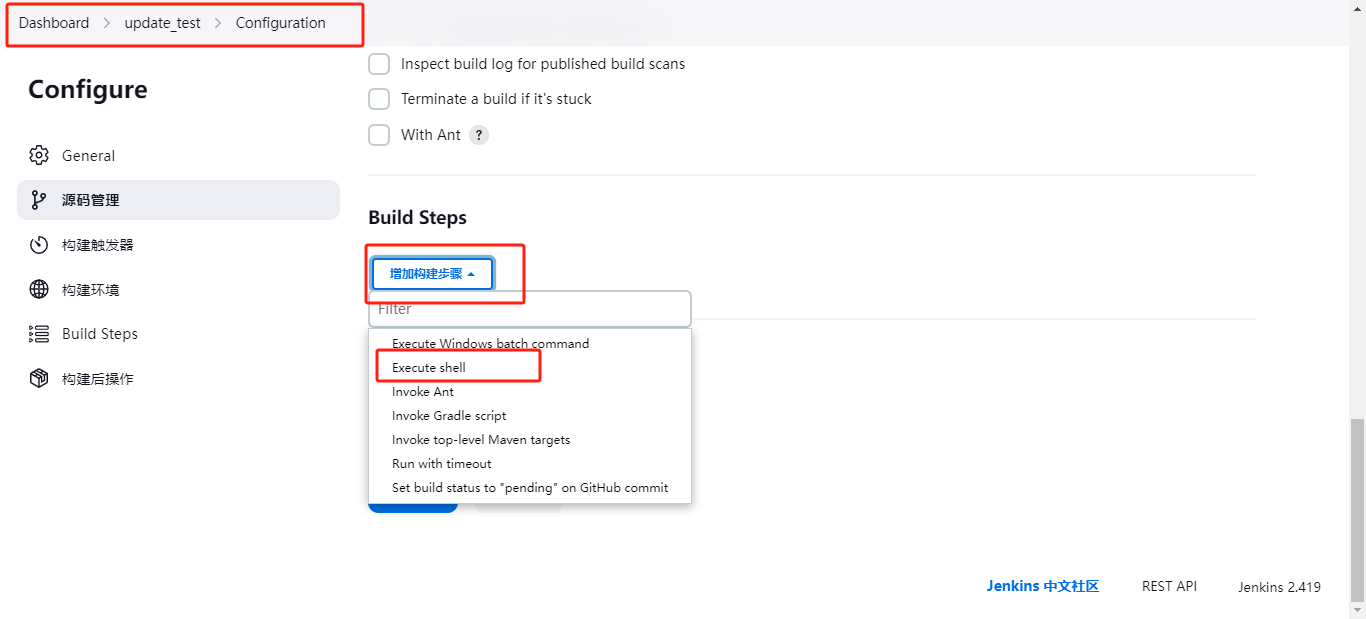Check Terminate a build if it's stuck
This screenshot has height=619, width=1366.
click(x=379, y=99)
